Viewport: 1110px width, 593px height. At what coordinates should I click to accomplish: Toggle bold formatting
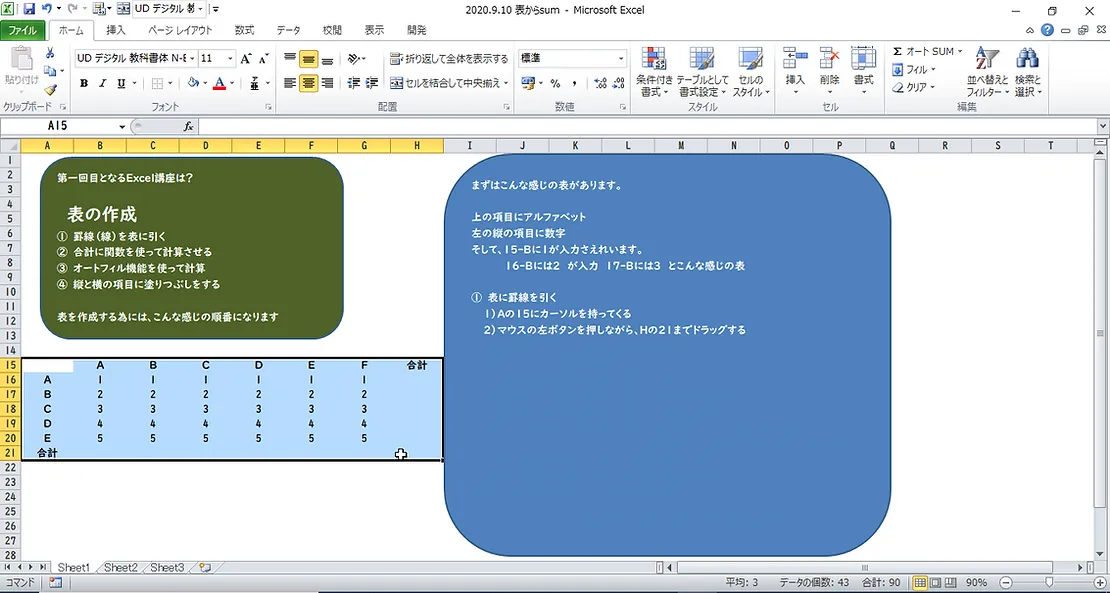84,84
